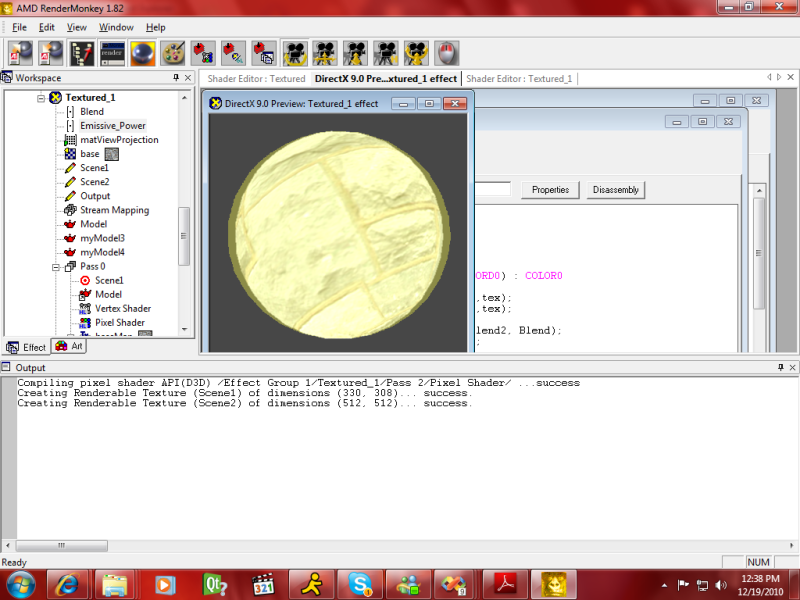Click the volume icon in system tray
The height and width of the screenshot is (600, 800).
[x=720, y=585]
